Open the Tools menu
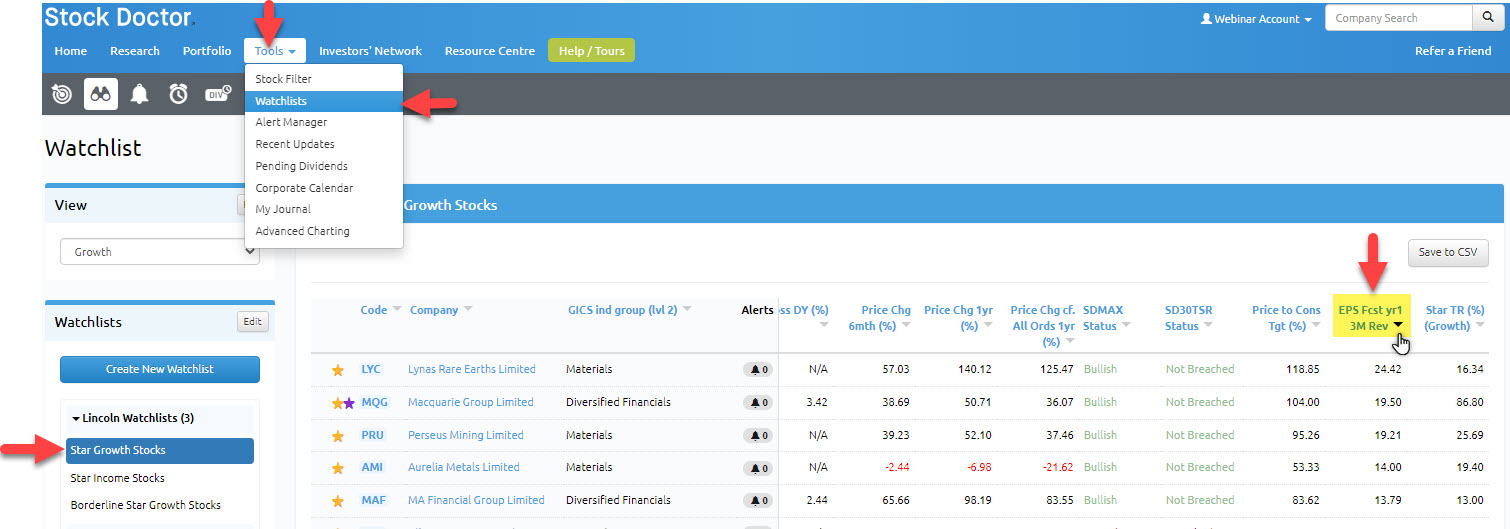 click(275, 51)
